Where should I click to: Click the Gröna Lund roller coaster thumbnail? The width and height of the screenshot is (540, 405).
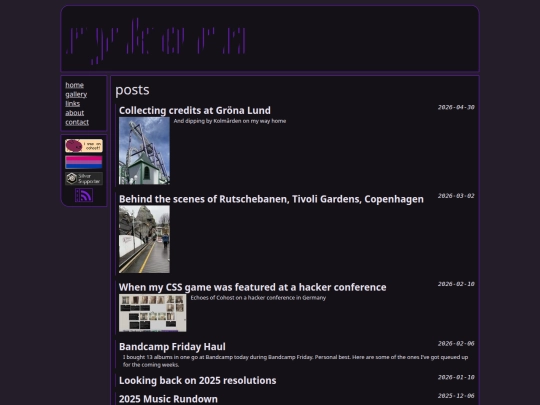[144, 150]
